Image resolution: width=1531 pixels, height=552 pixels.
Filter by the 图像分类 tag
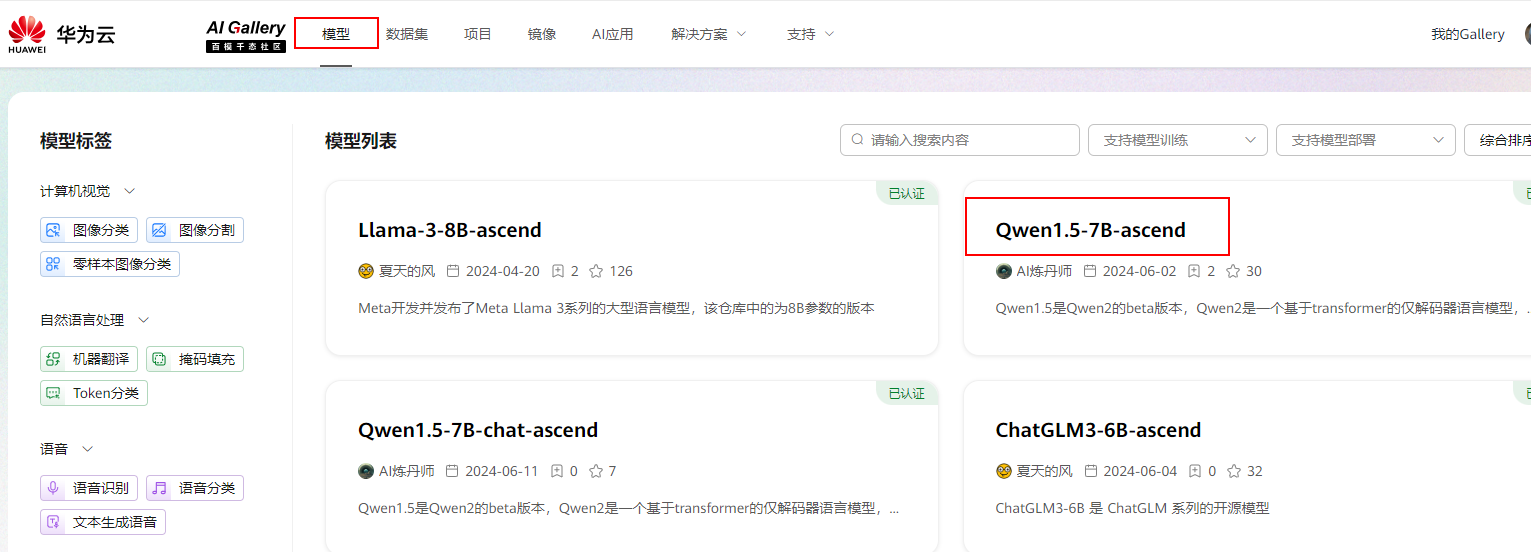point(89,230)
